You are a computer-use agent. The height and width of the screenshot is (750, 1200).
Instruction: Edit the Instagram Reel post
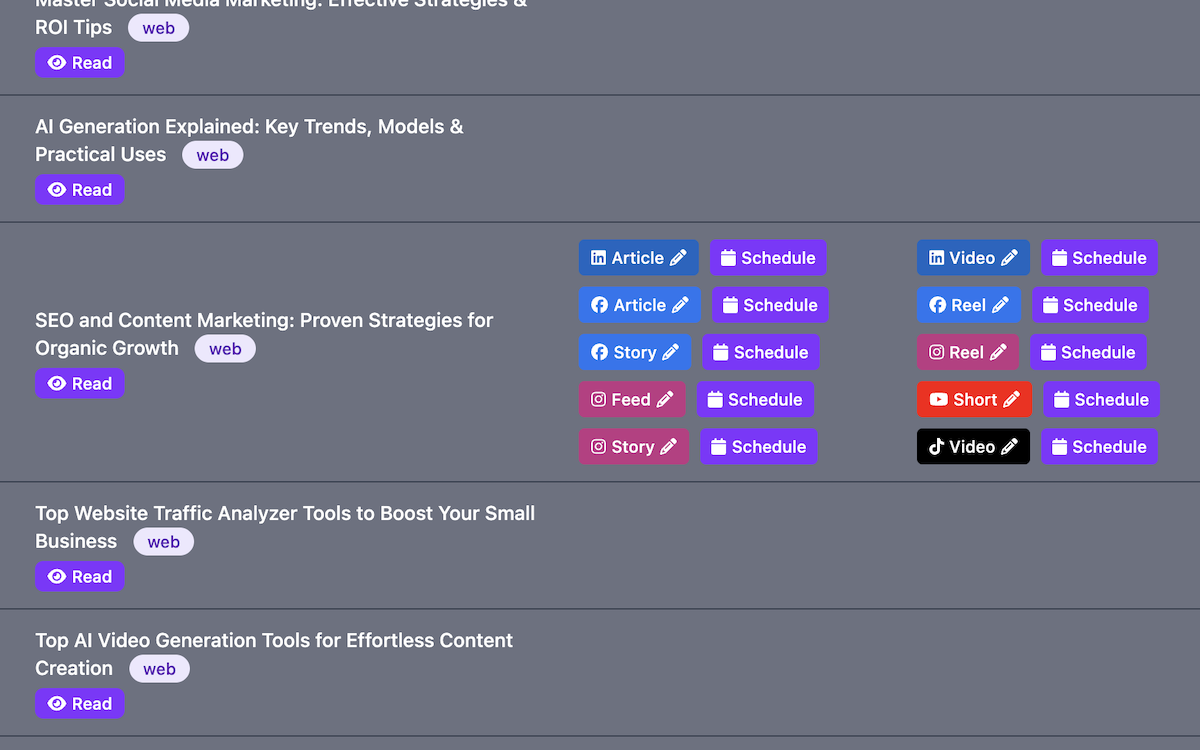968,352
